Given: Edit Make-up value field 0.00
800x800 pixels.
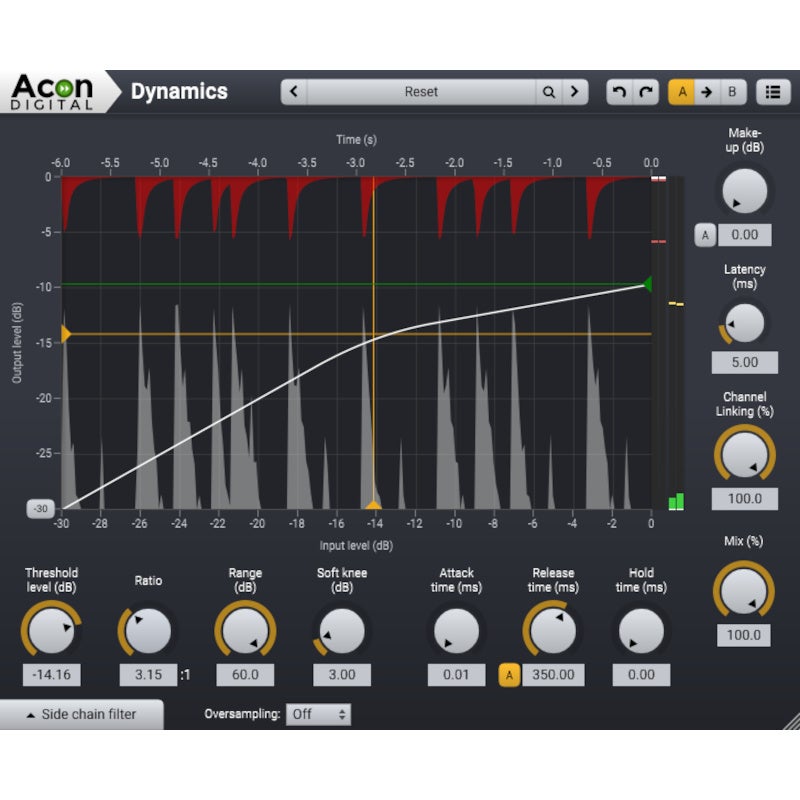Looking at the screenshot, I should click(744, 235).
